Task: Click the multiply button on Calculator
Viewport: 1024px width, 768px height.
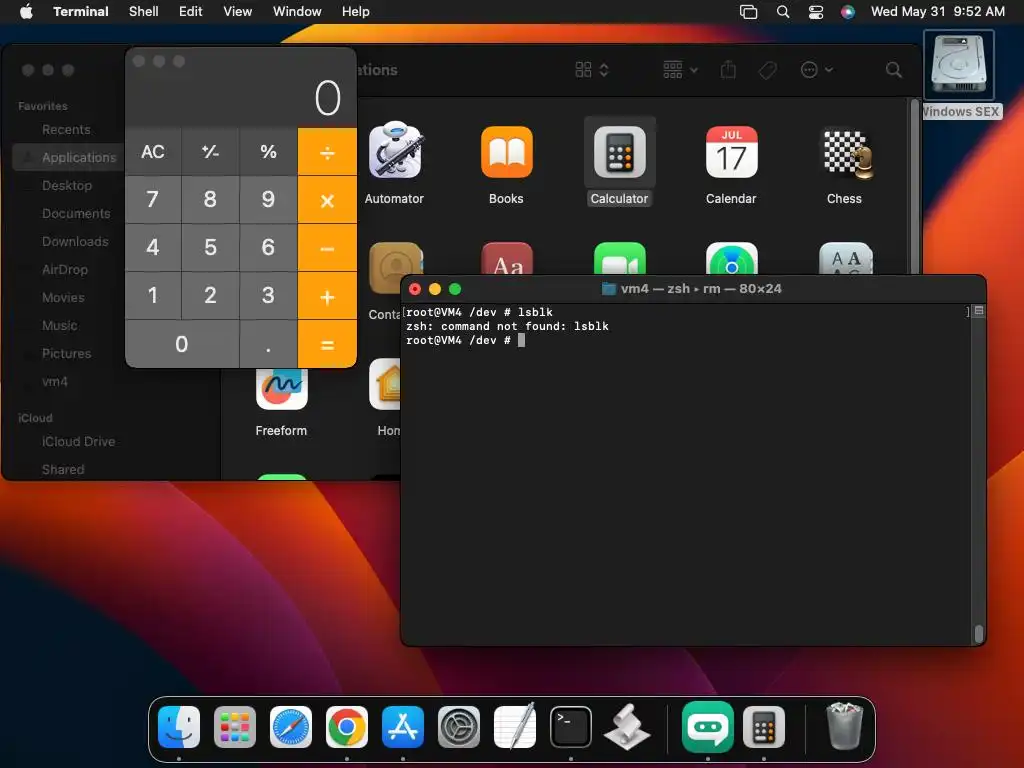Action: (327, 200)
